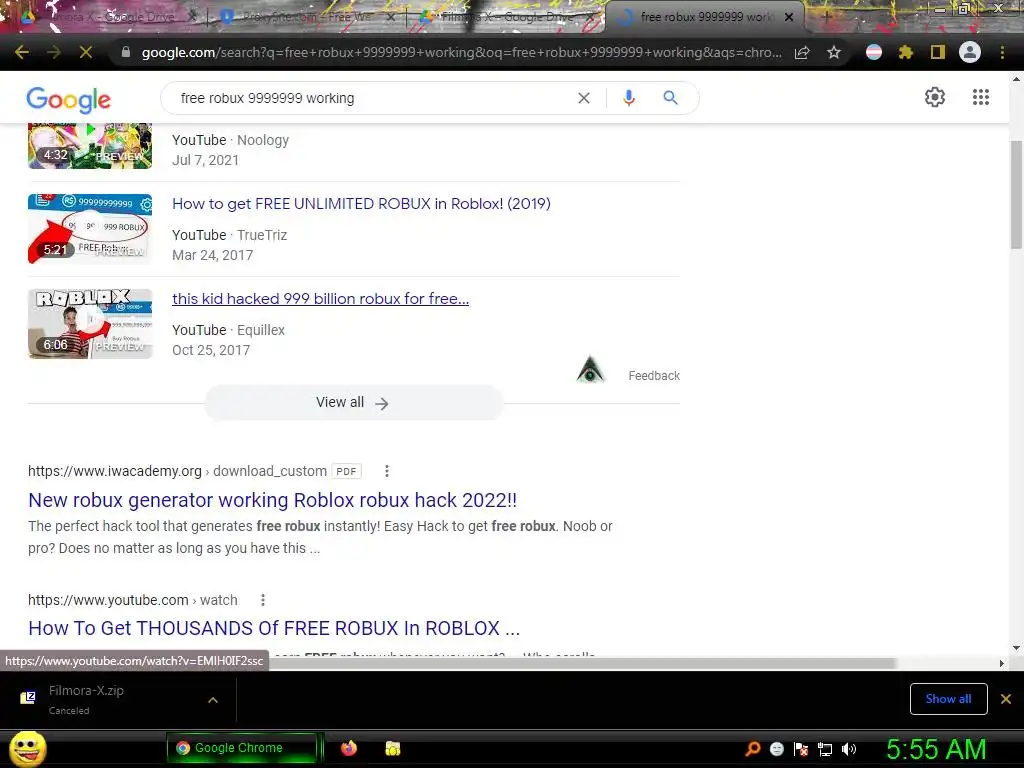
Task: Clear the search box text
Action: click(584, 98)
